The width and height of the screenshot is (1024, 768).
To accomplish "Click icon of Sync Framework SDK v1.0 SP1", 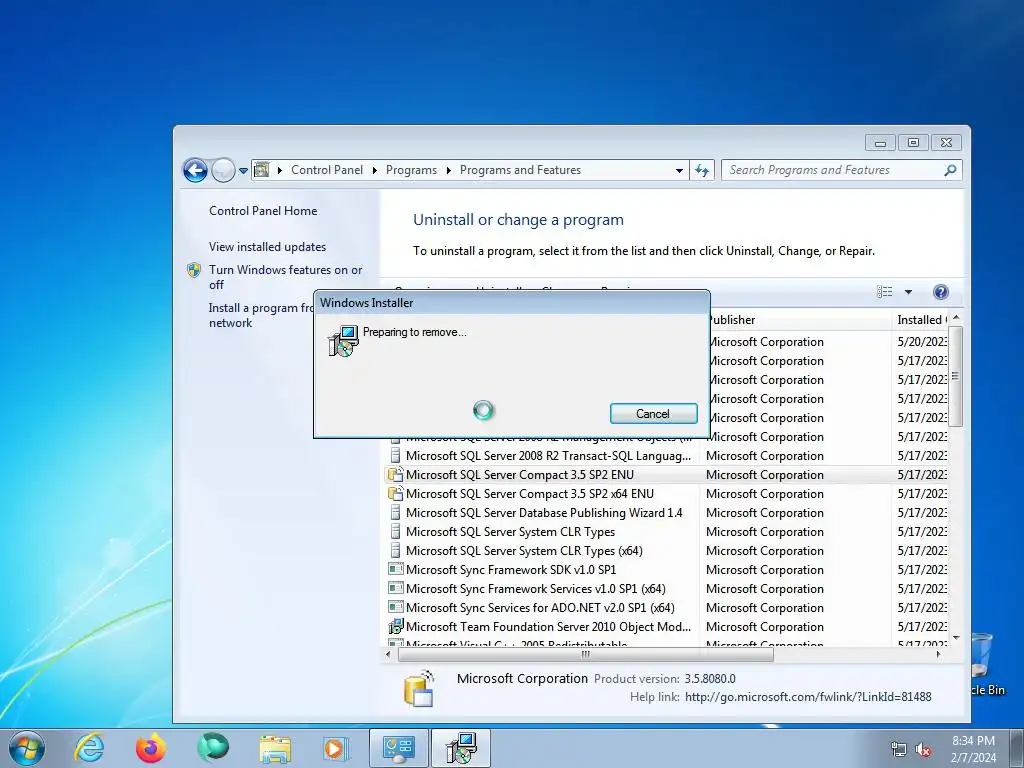I will point(395,569).
